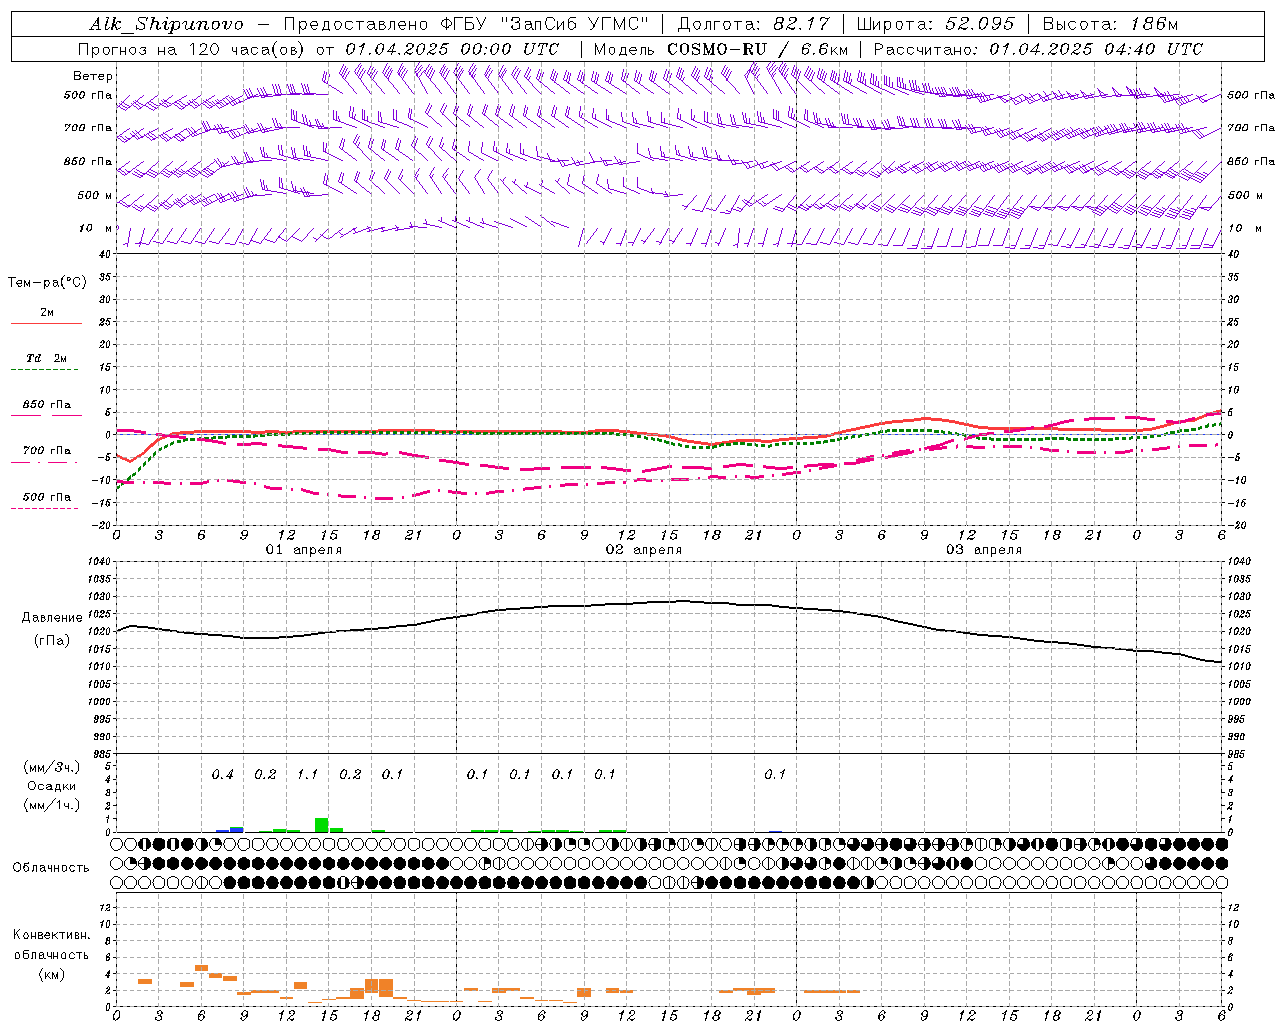Click the Осадки precipitation label
This screenshot has height=1024, width=1280.
click(50, 786)
